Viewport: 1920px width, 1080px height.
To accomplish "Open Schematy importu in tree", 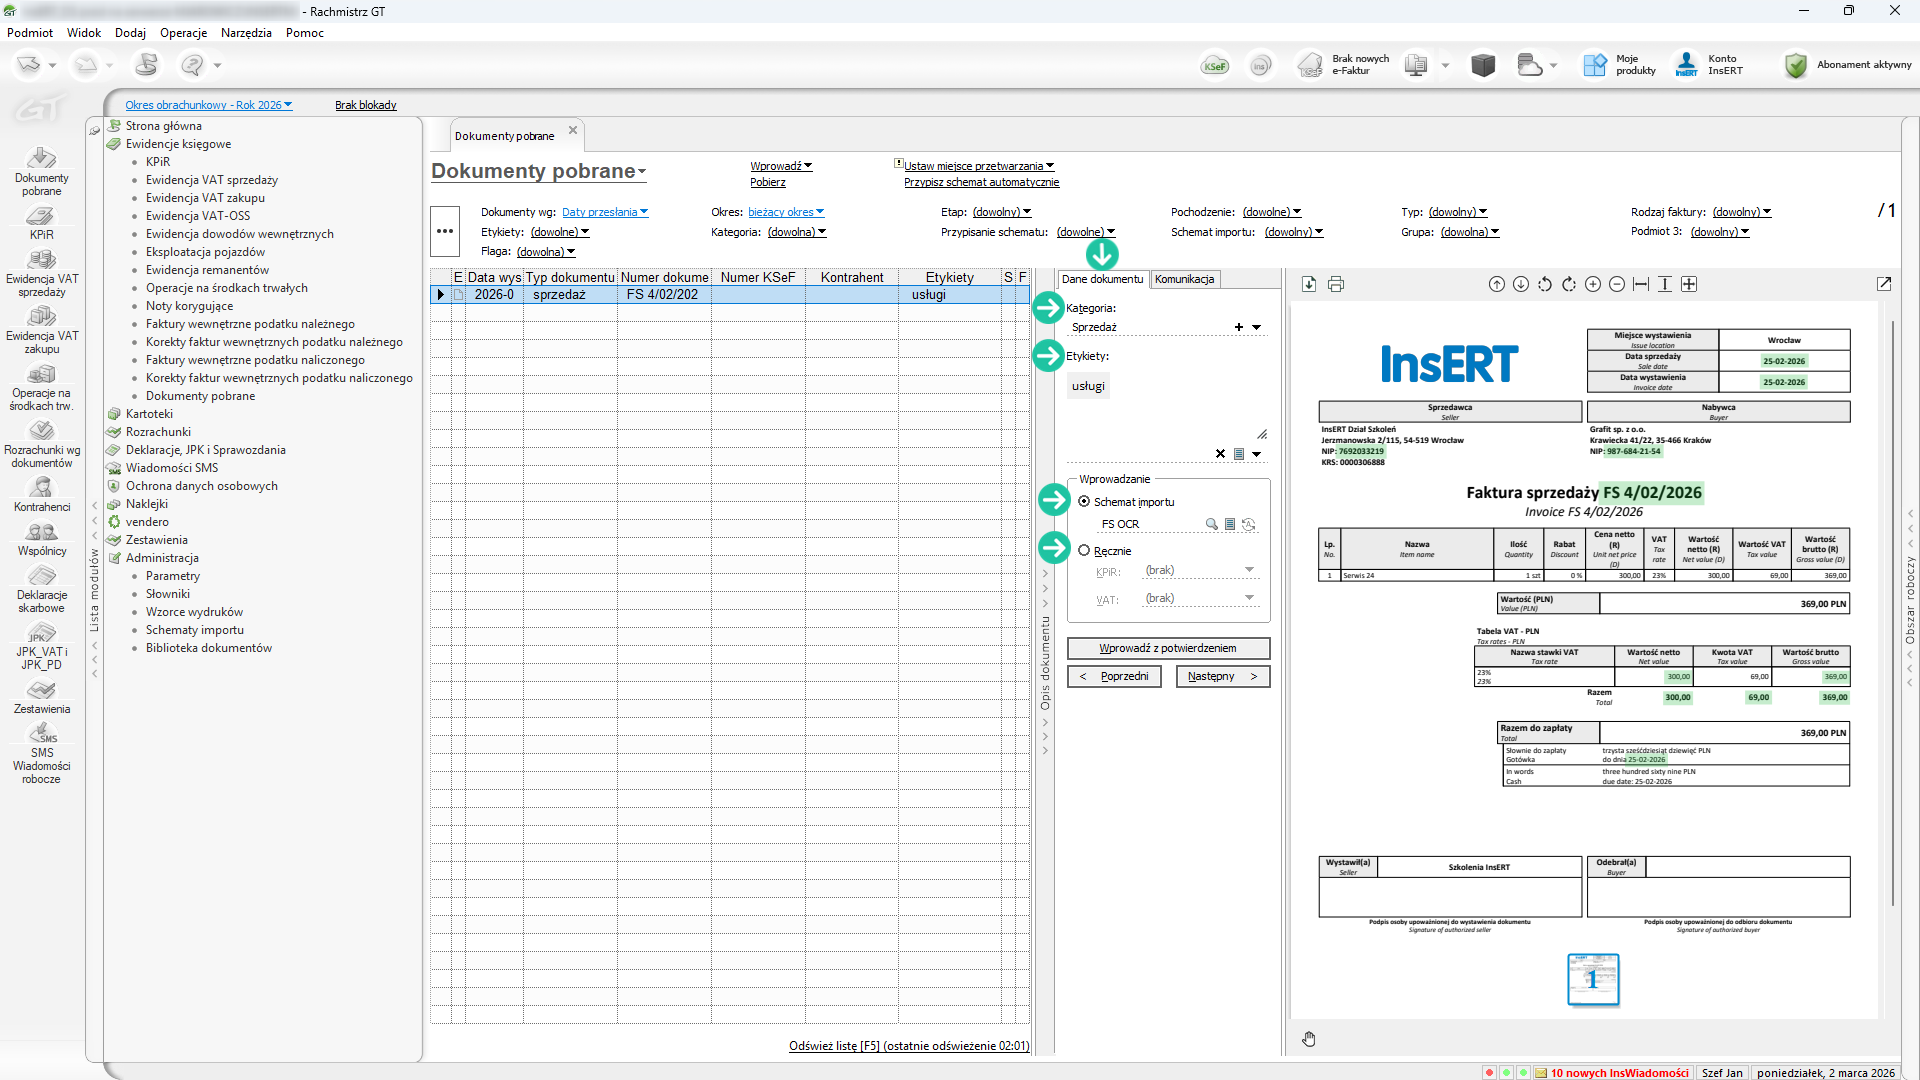I will click(x=194, y=630).
